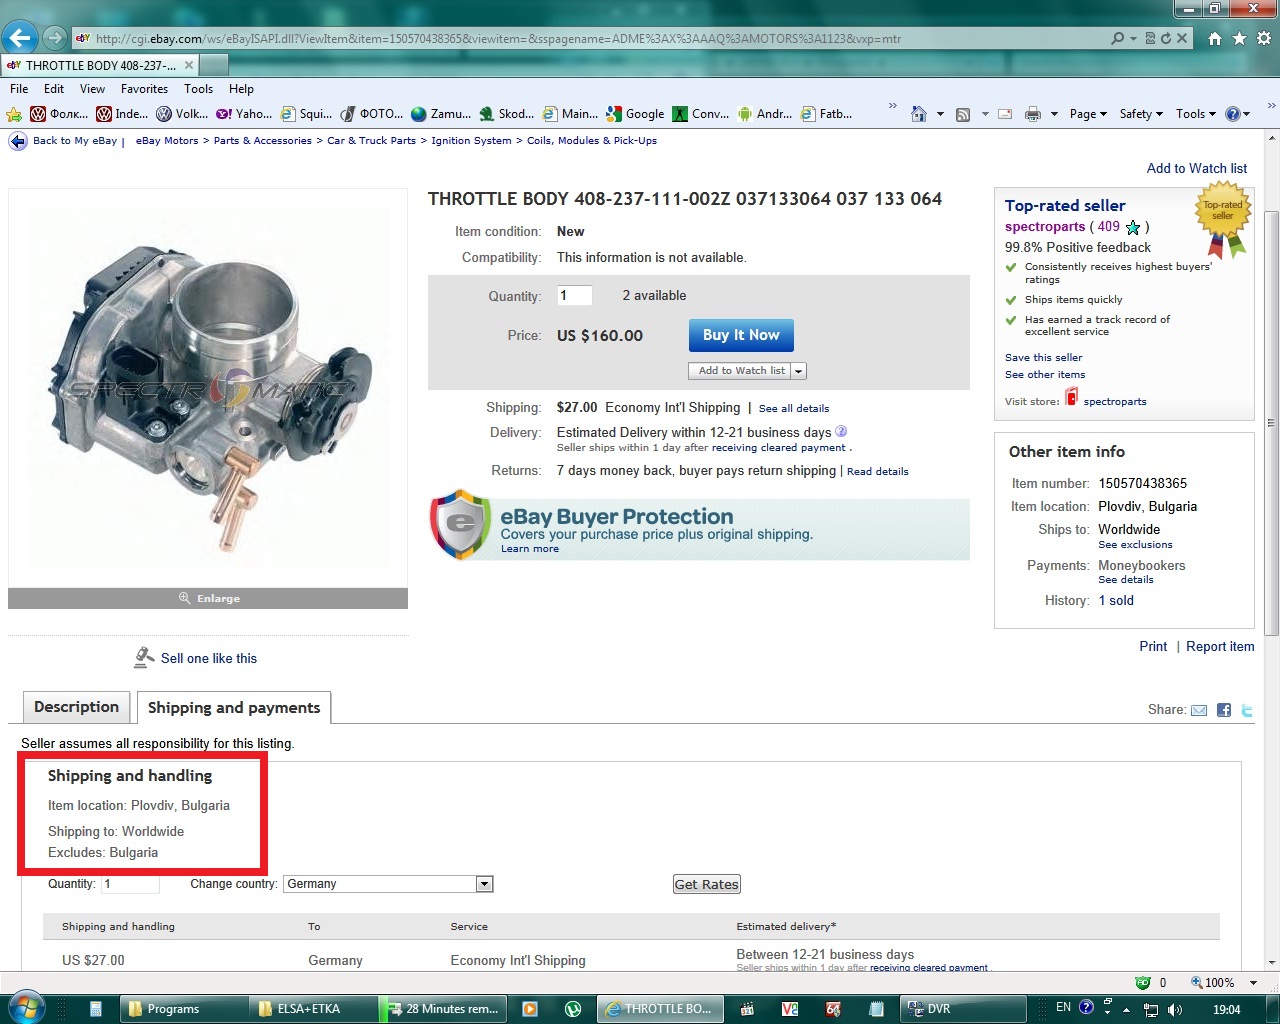Click the Get Rates button
The width and height of the screenshot is (1280, 1024).
(x=706, y=884)
